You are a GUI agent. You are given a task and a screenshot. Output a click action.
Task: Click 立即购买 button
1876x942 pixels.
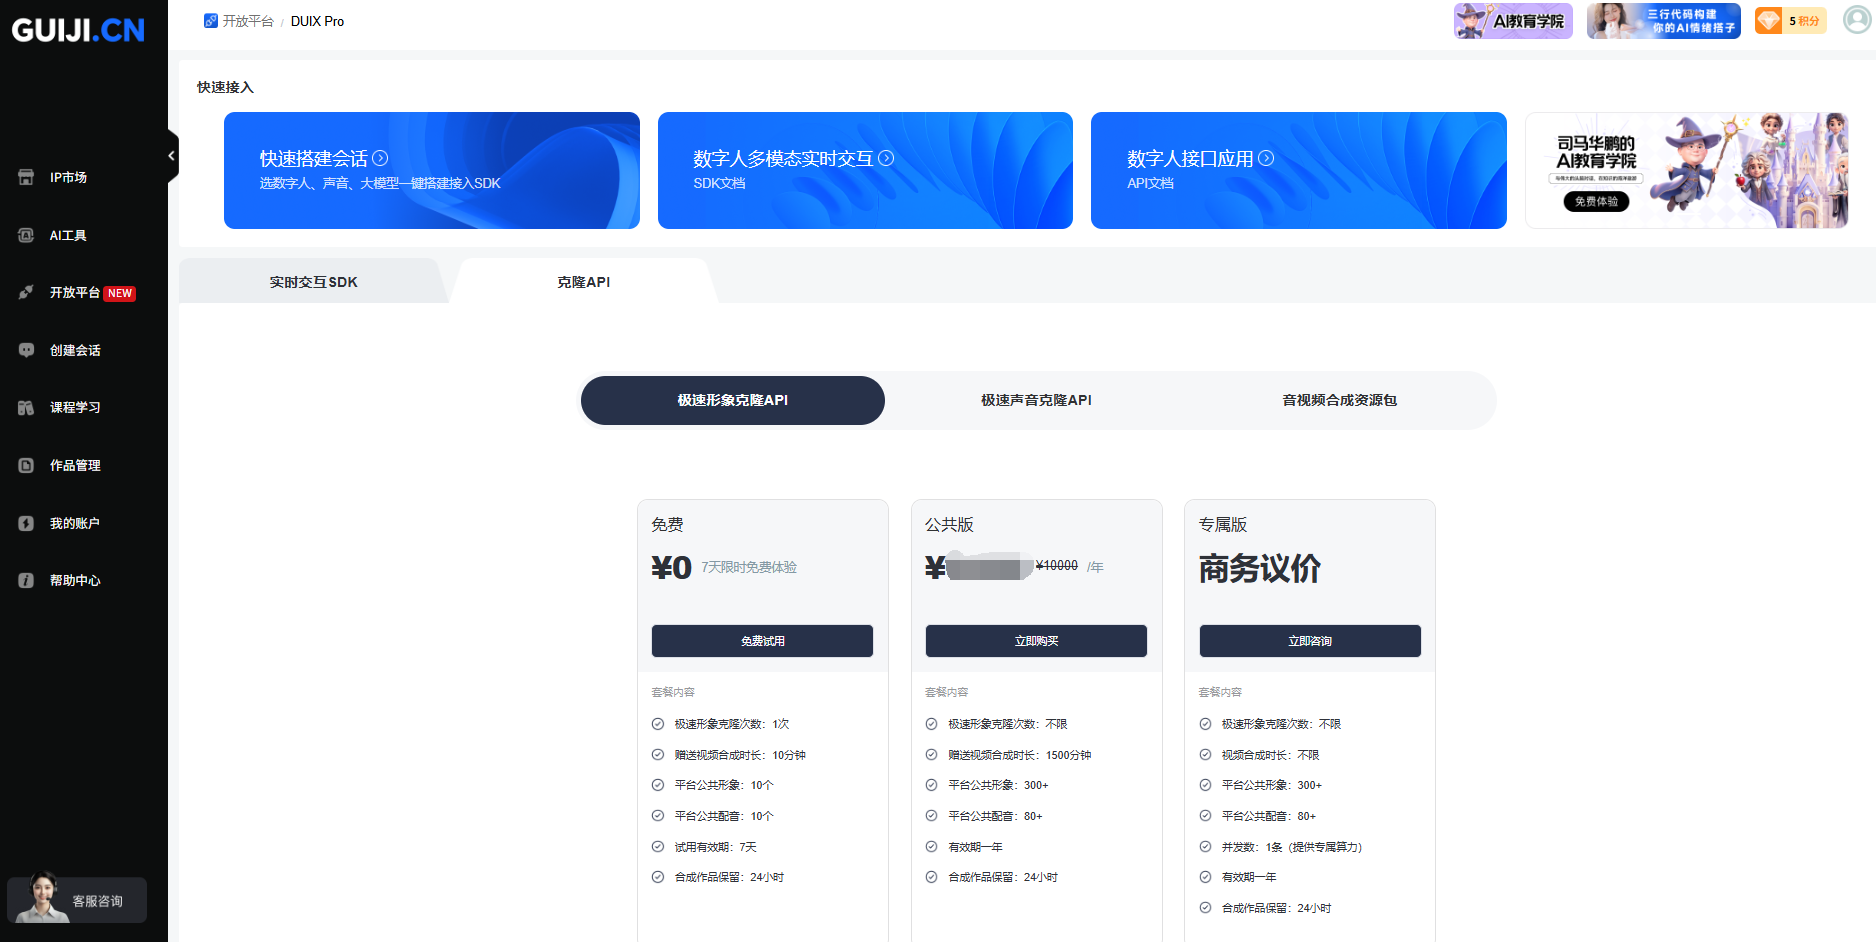1036,641
